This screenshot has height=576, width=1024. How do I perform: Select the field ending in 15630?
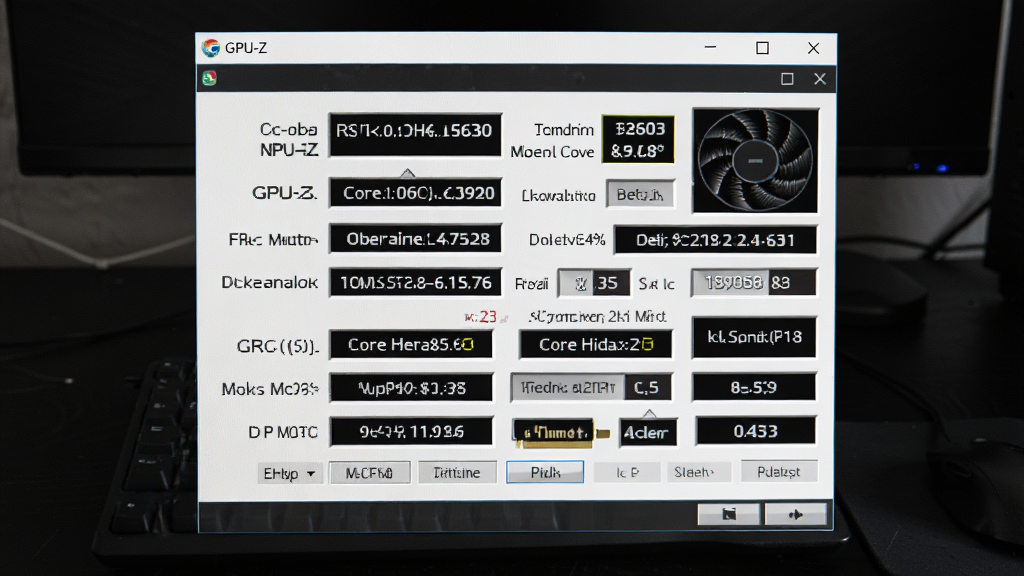click(415, 135)
